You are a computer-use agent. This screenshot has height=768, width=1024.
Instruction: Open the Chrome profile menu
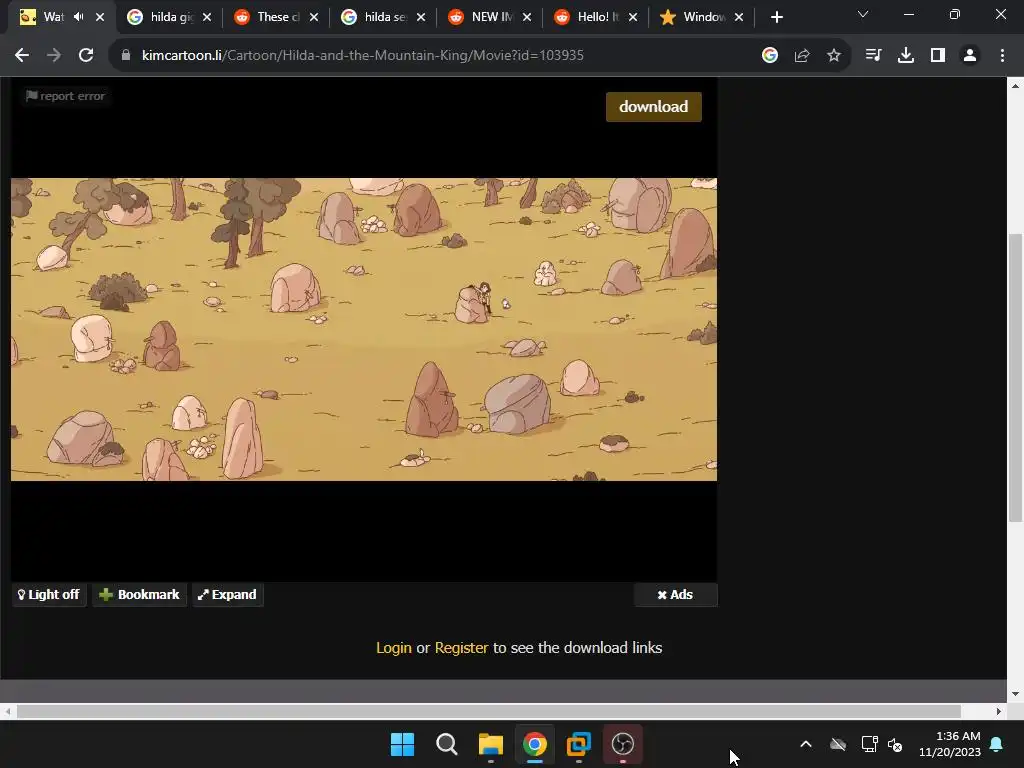pos(970,56)
